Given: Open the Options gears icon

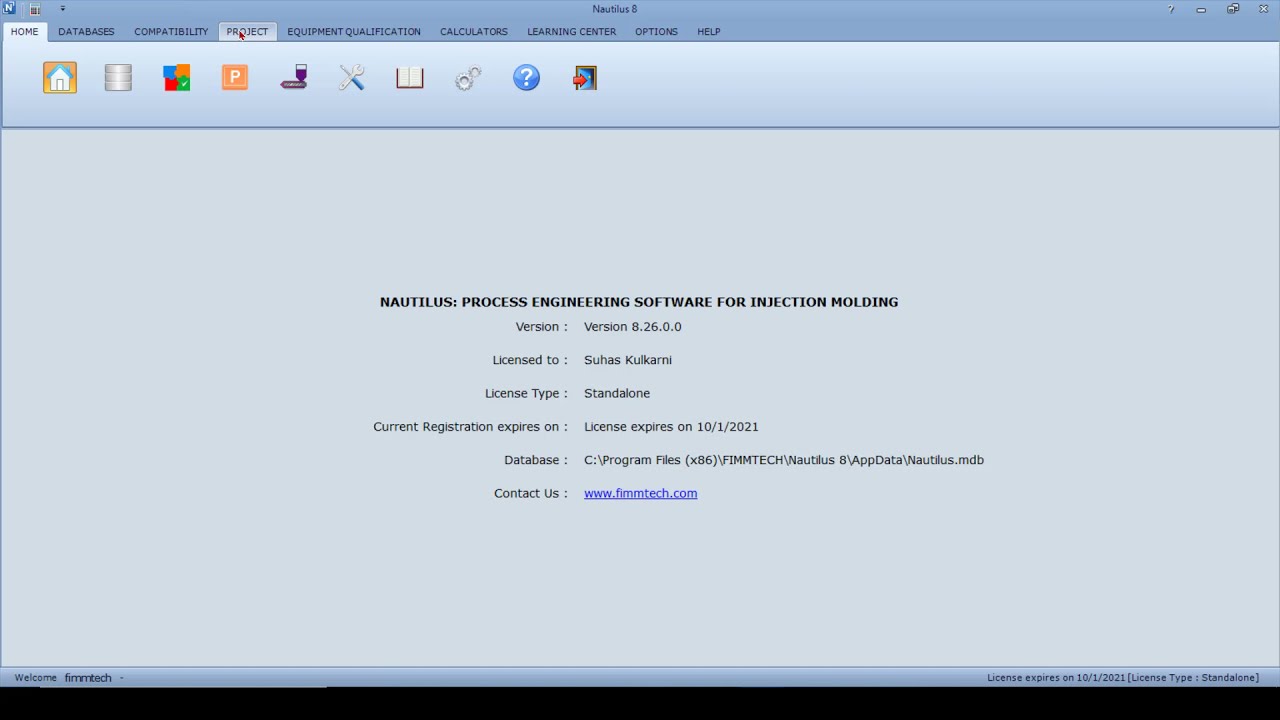Looking at the screenshot, I should pyautogui.click(x=468, y=78).
